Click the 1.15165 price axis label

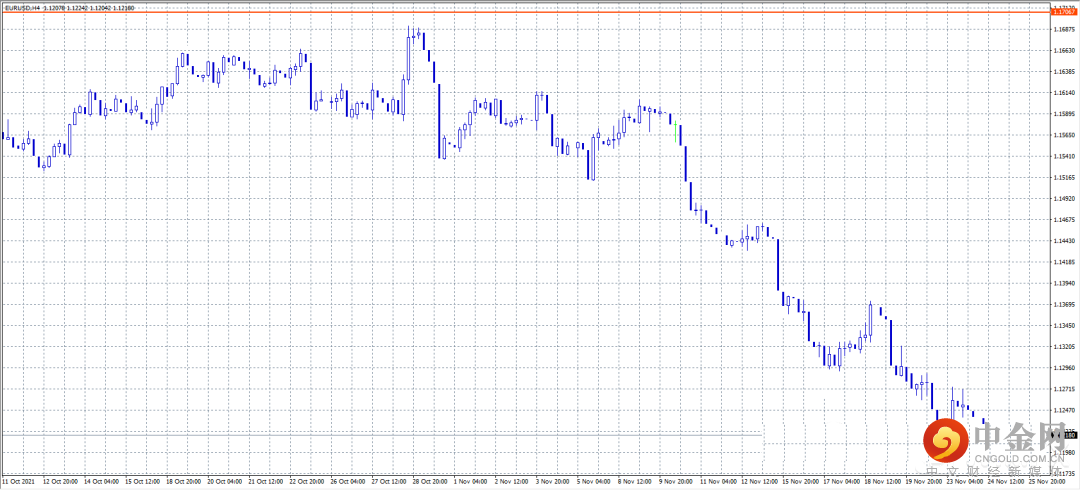pyautogui.click(x=1066, y=177)
